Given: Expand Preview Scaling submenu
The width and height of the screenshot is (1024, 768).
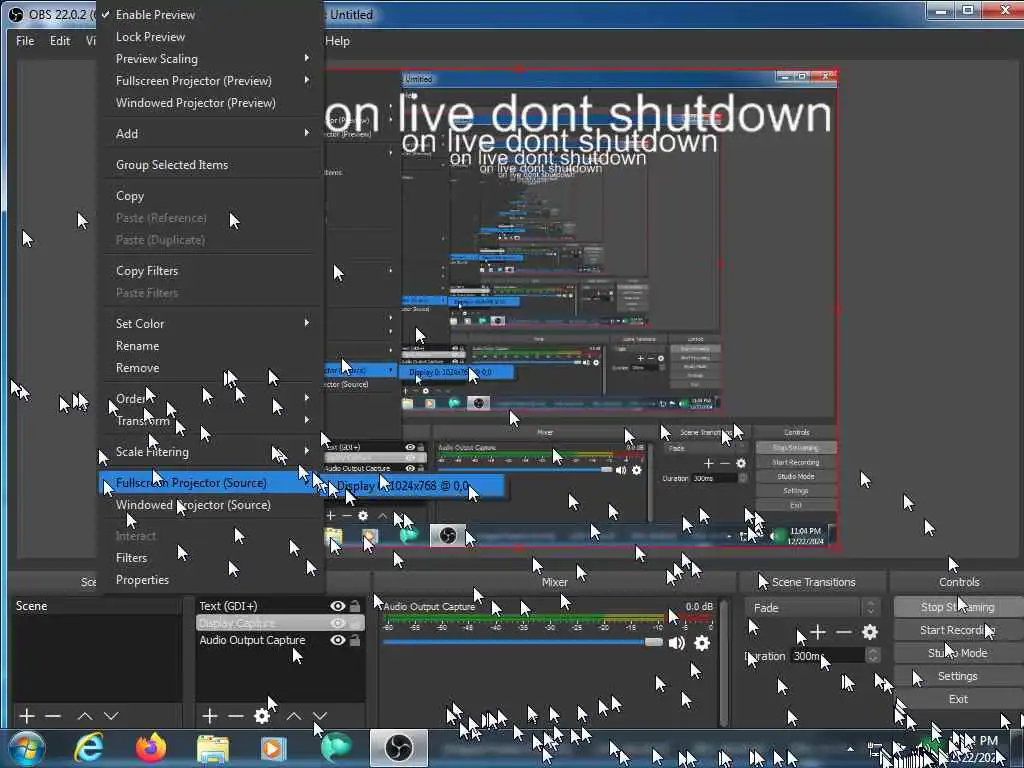Looking at the screenshot, I should click(210, 59).
